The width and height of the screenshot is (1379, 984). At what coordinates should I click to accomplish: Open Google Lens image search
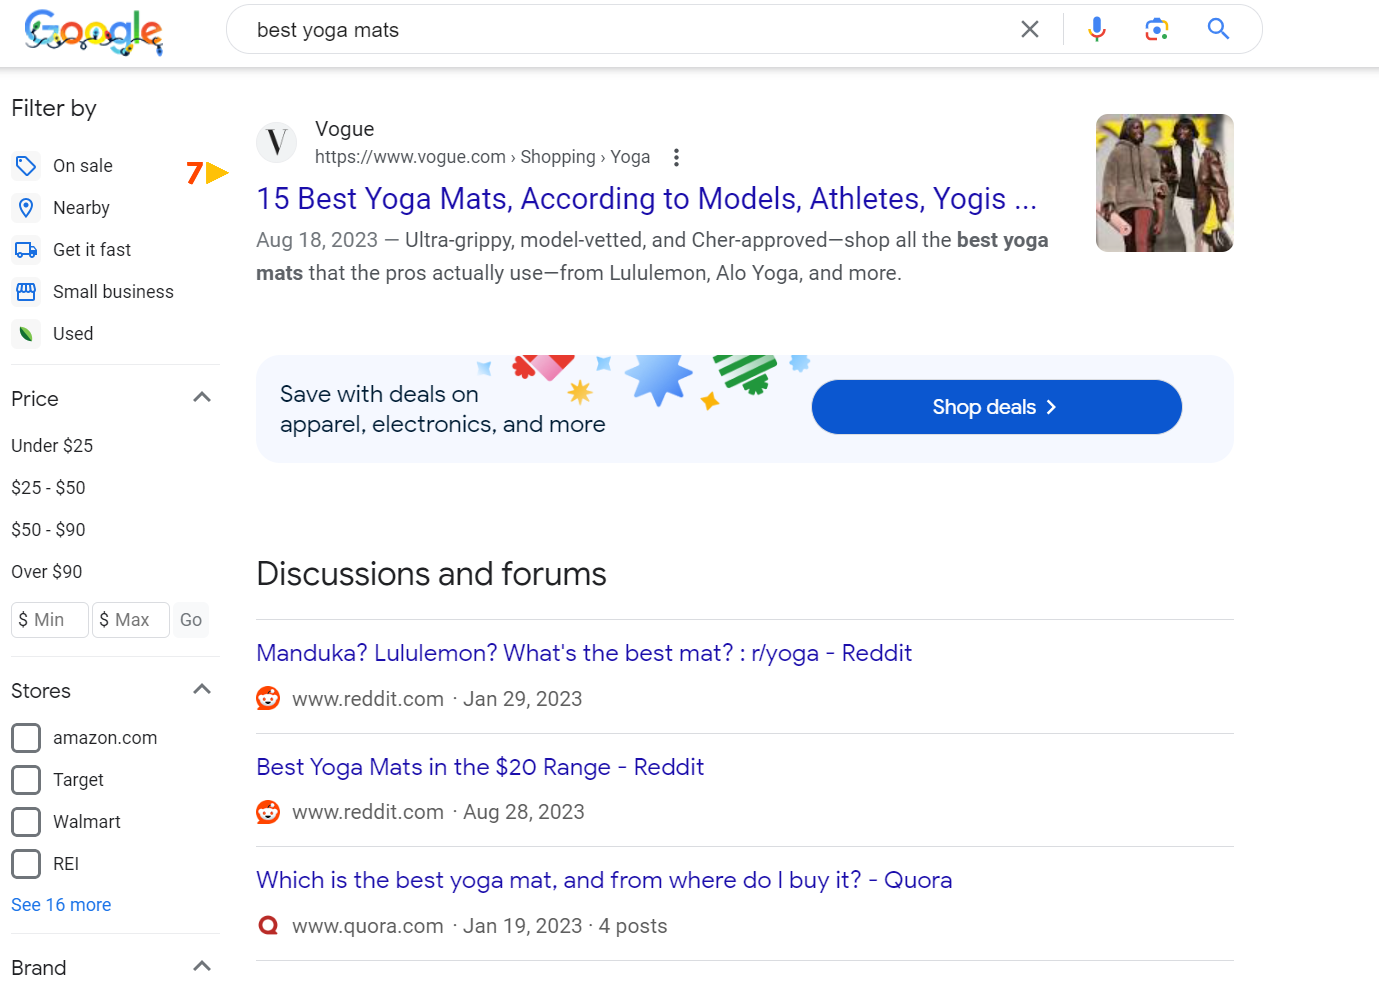1157,30
